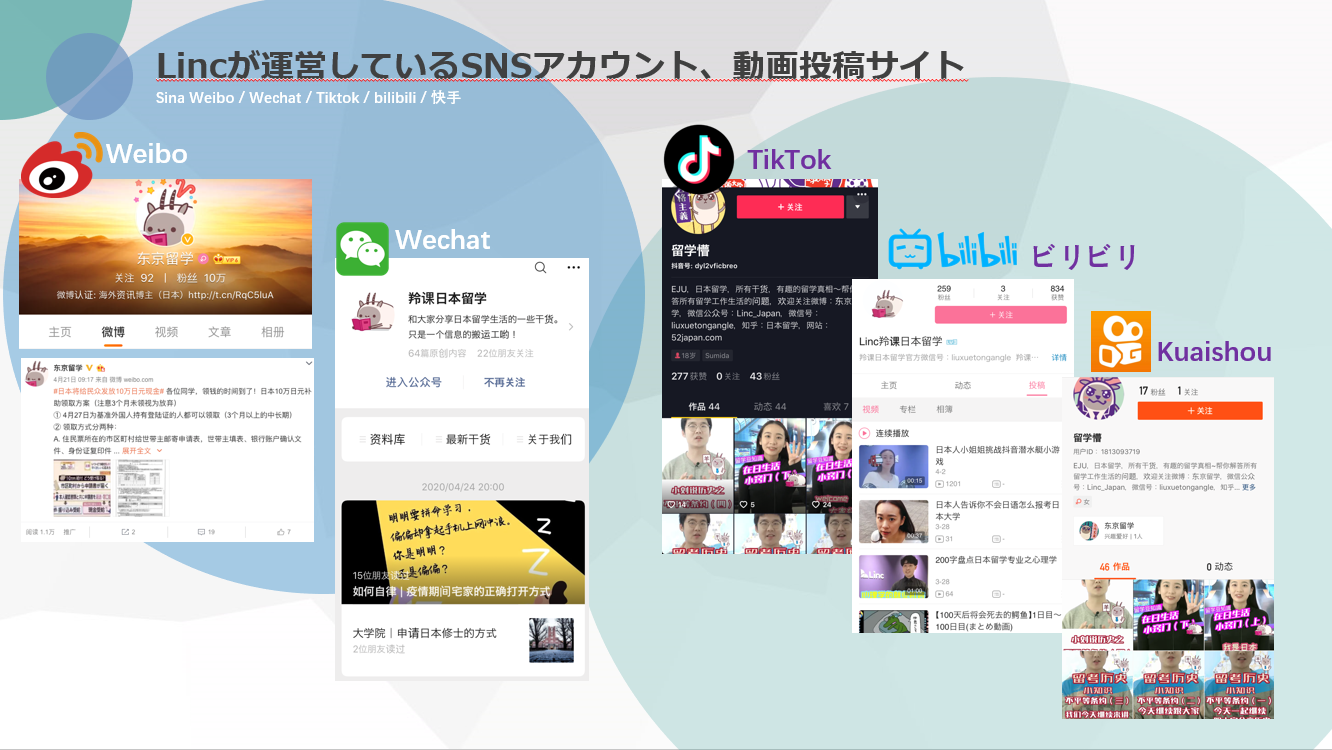
Task: Open bilibili video 日本人告诉你不会日语怎么报考日本大学
Action: pos(959,523)
